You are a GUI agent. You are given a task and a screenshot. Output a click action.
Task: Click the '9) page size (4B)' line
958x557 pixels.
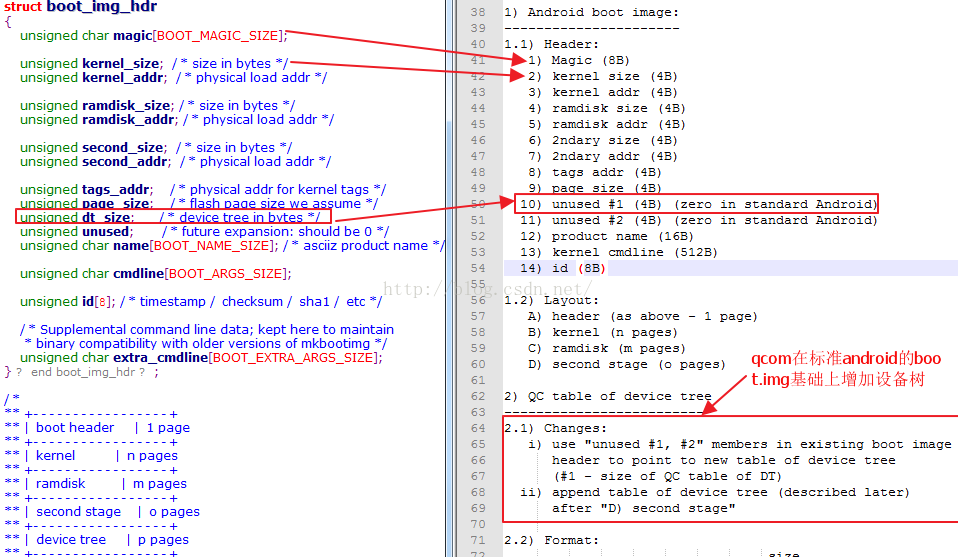595,188
